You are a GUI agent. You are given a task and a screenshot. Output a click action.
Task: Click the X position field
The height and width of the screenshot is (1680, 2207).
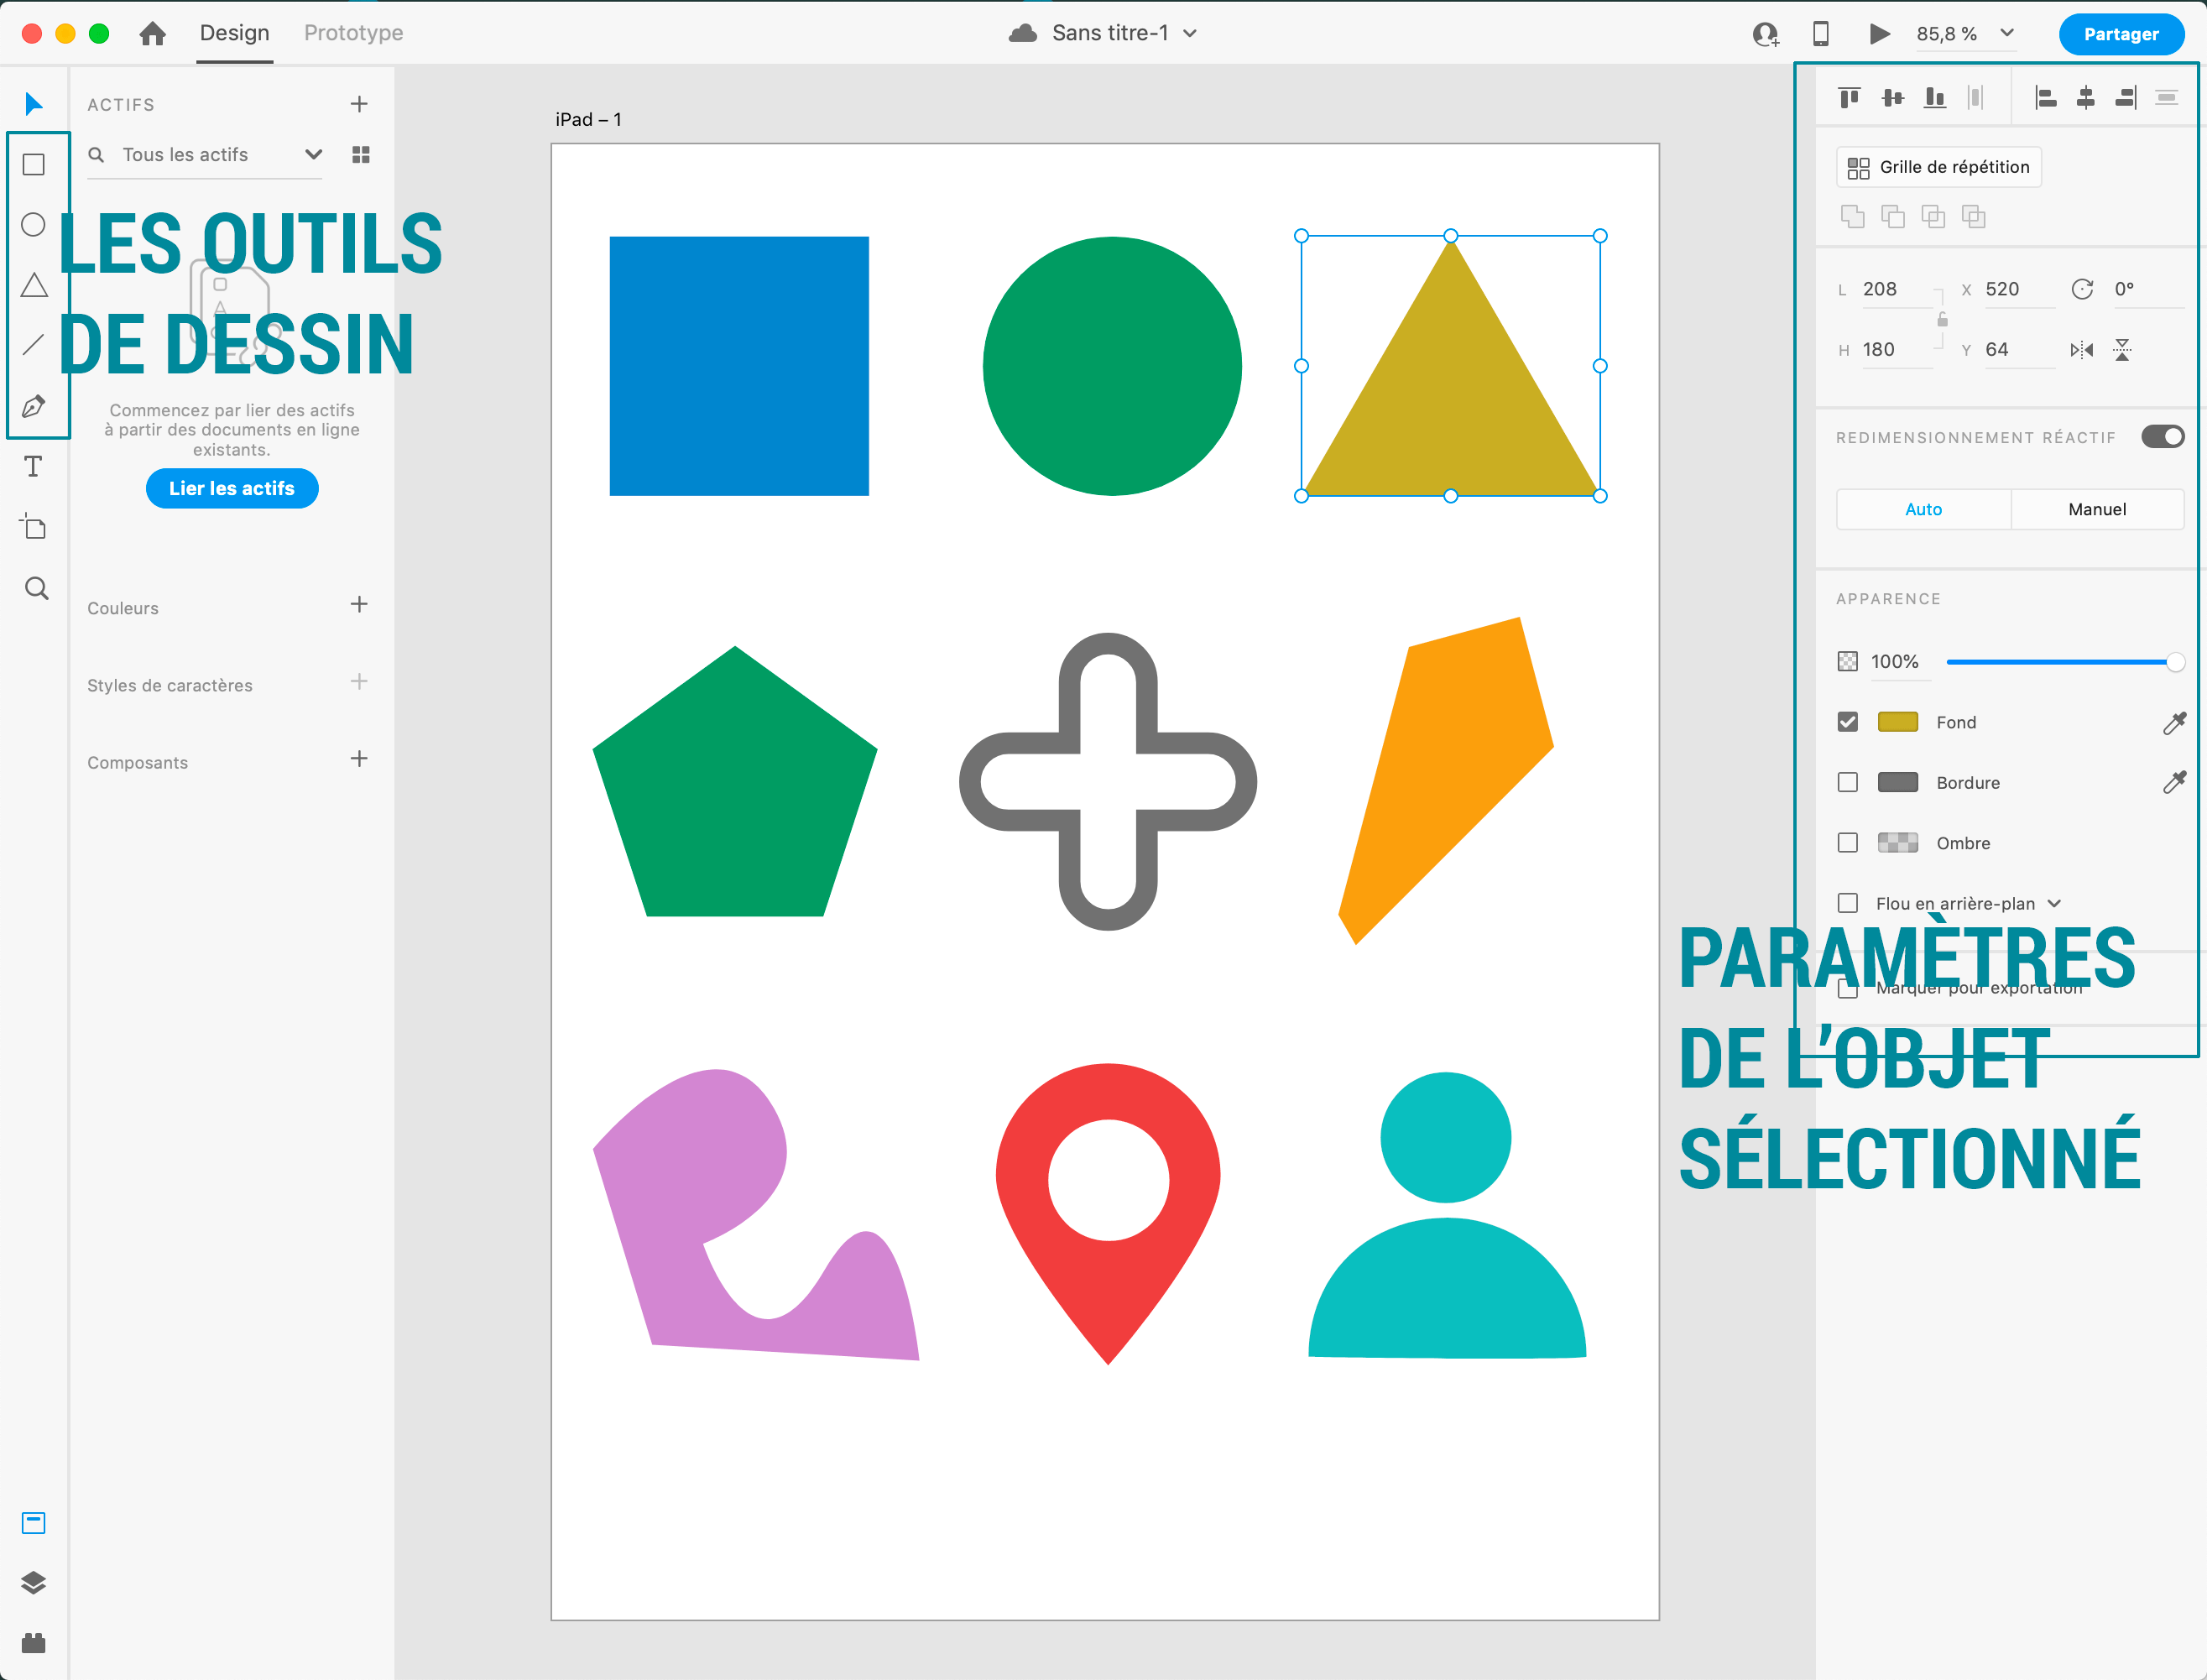(x=2020, y=289)
